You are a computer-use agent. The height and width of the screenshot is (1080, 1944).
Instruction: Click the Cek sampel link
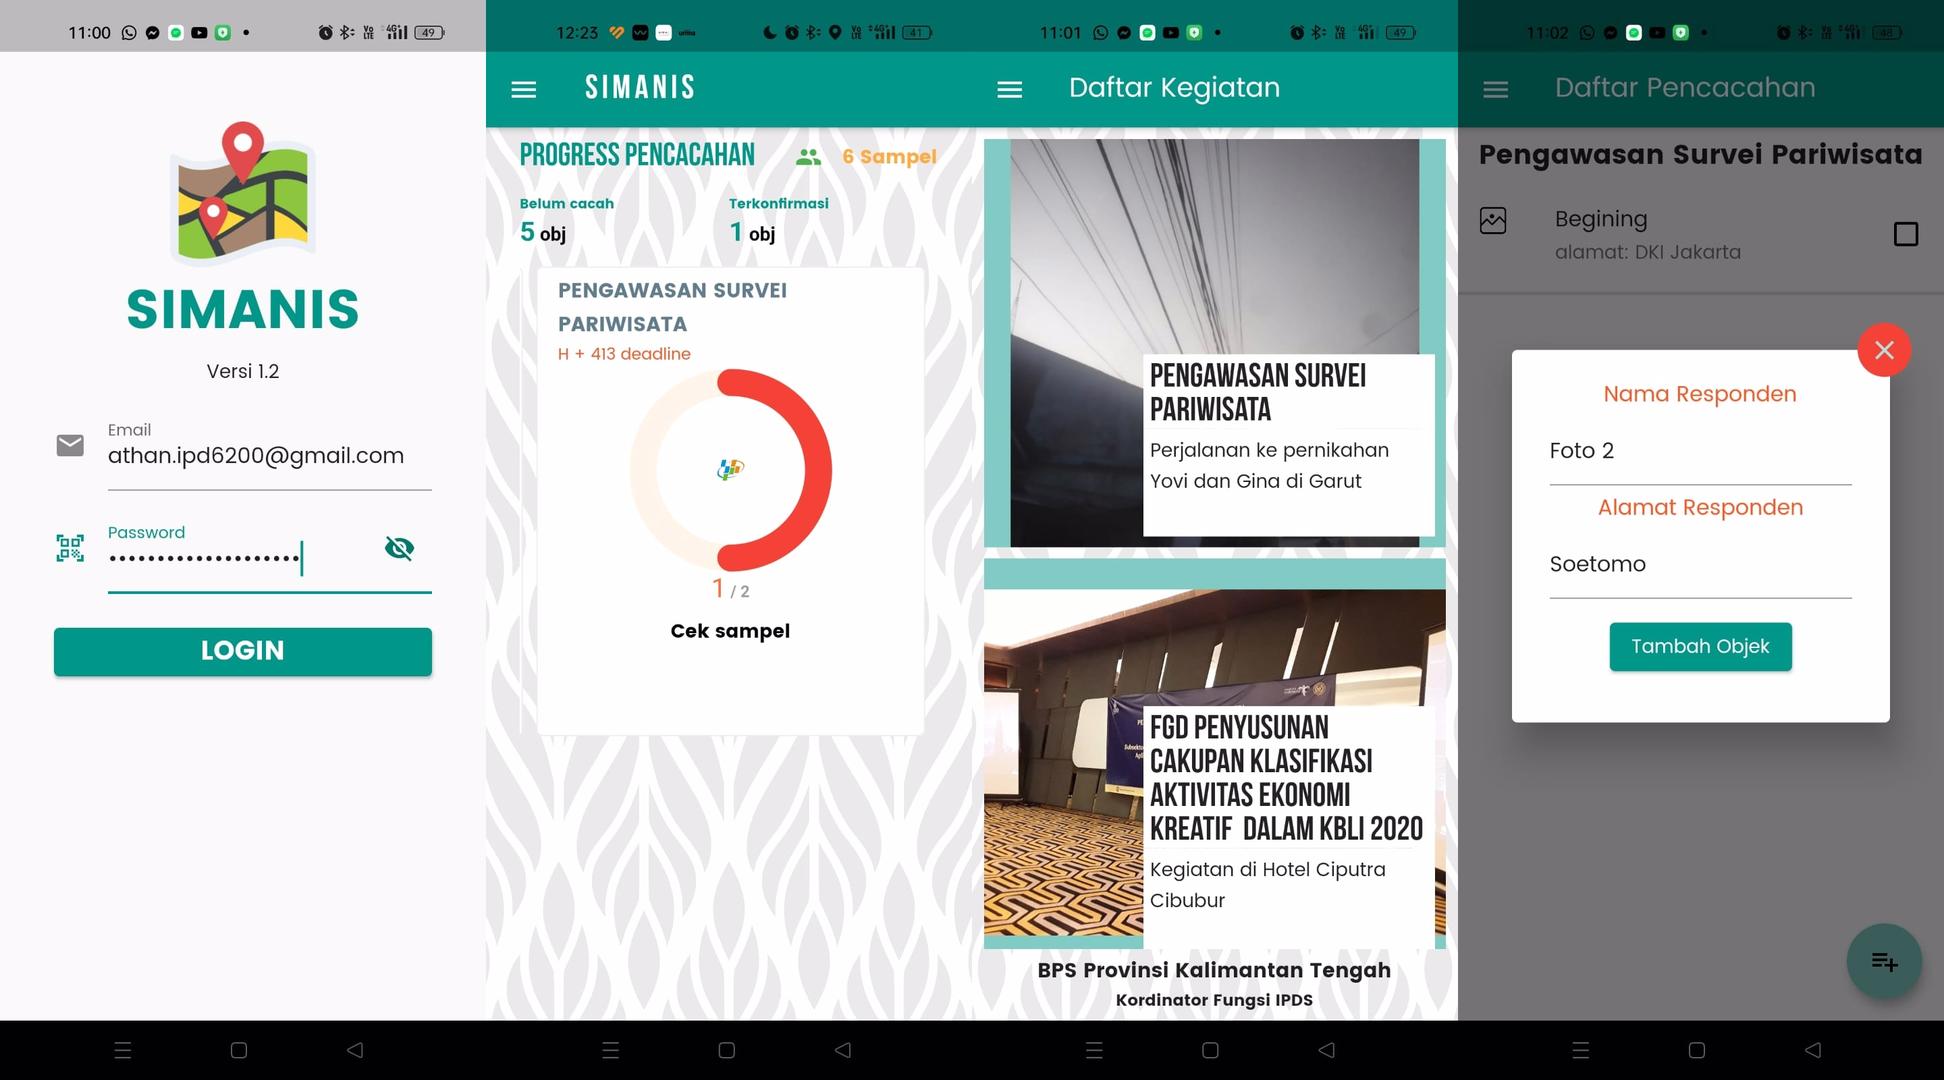[730, 631]
